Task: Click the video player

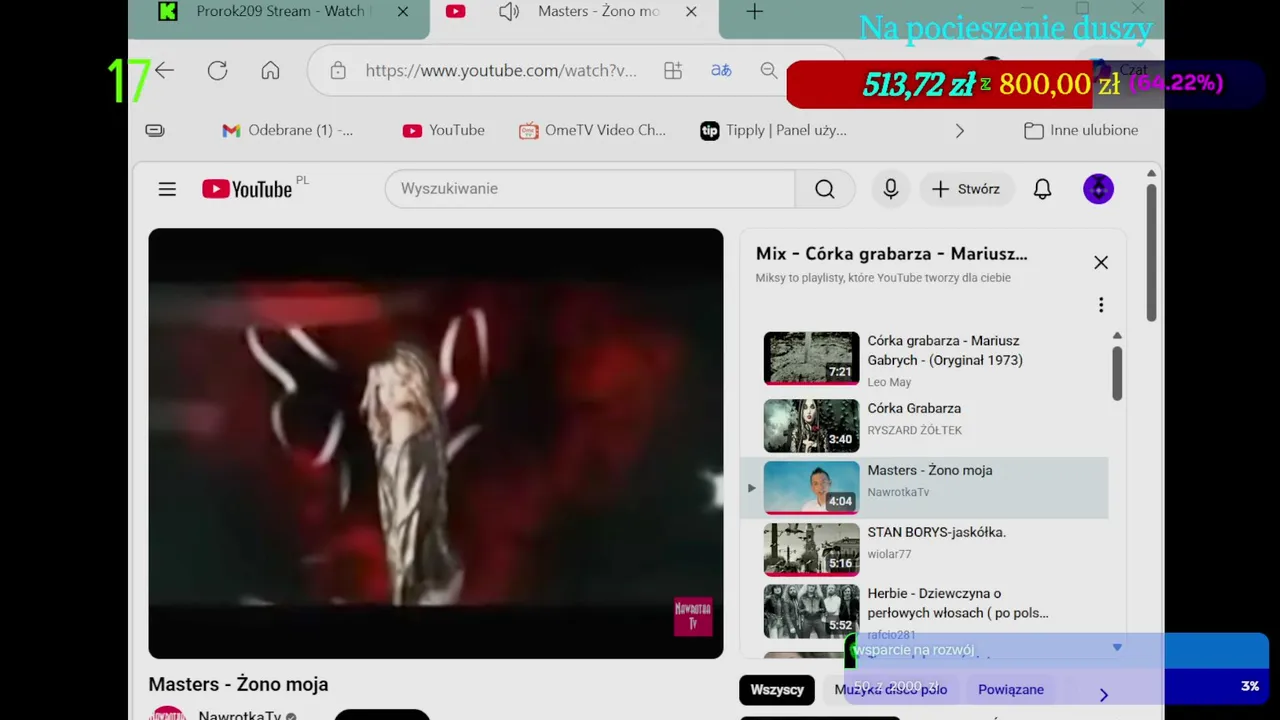Action: click(436, 443)
